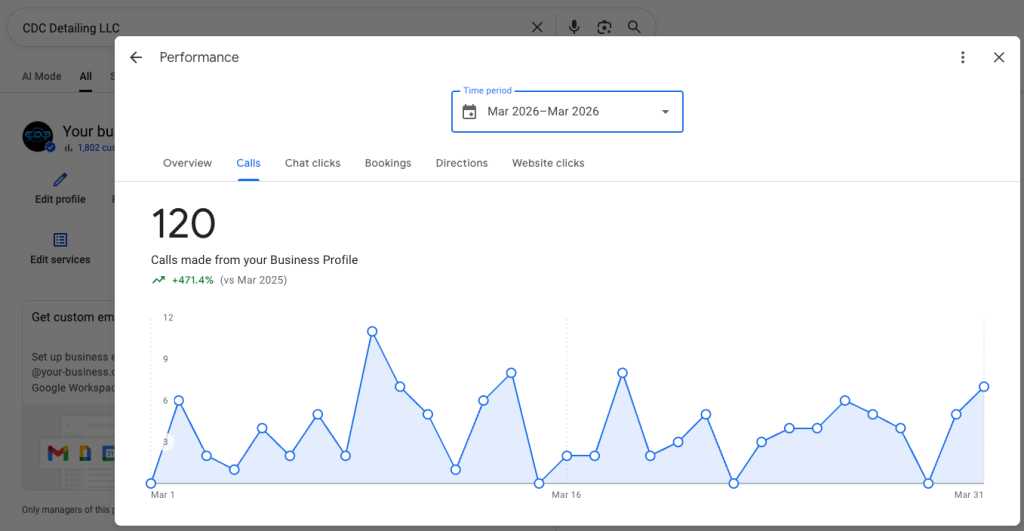Click the magnifying glass search icon
This screenshot has width=1024, height=531.
[x=634, y=27]
